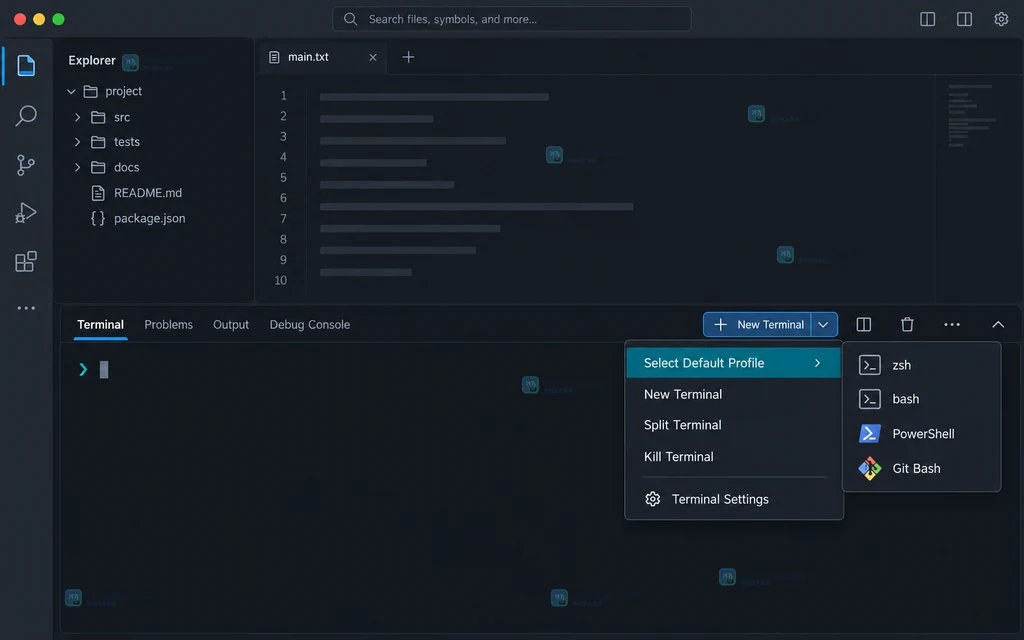Select the main.txt editor tab

point(322,57)
